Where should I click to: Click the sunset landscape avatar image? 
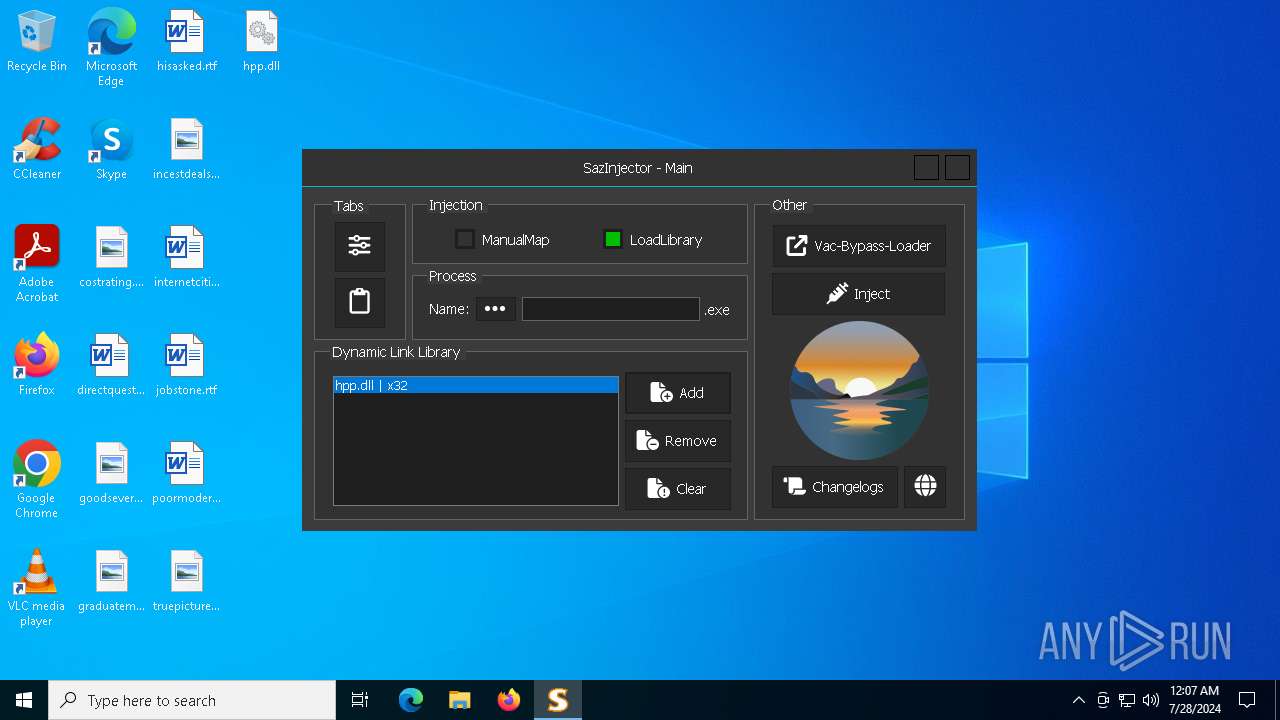(859, 390)
